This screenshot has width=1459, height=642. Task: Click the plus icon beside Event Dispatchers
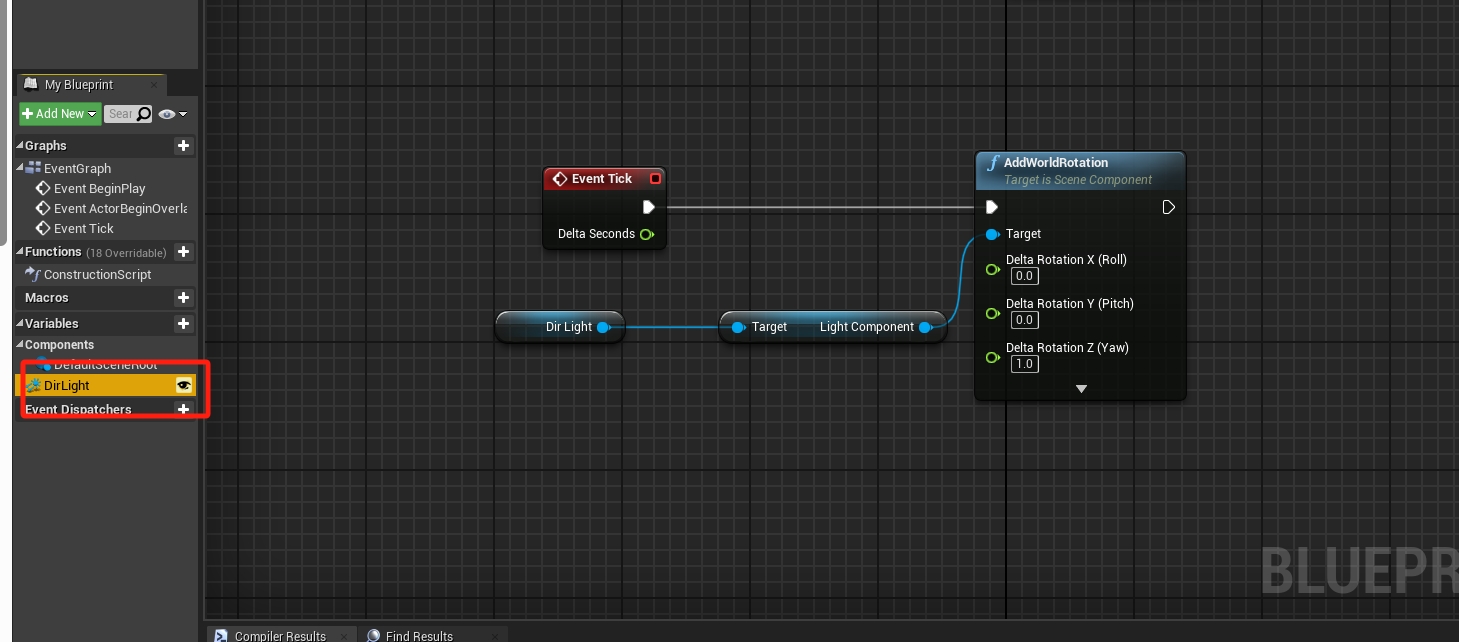click(x=183, y=409)
